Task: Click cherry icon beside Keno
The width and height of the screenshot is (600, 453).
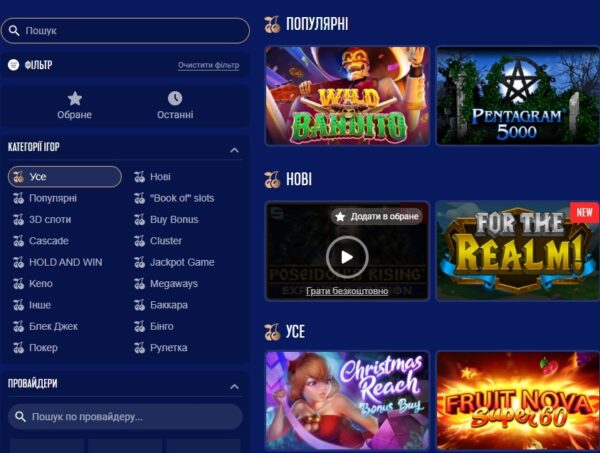Action: click(18, 284)
